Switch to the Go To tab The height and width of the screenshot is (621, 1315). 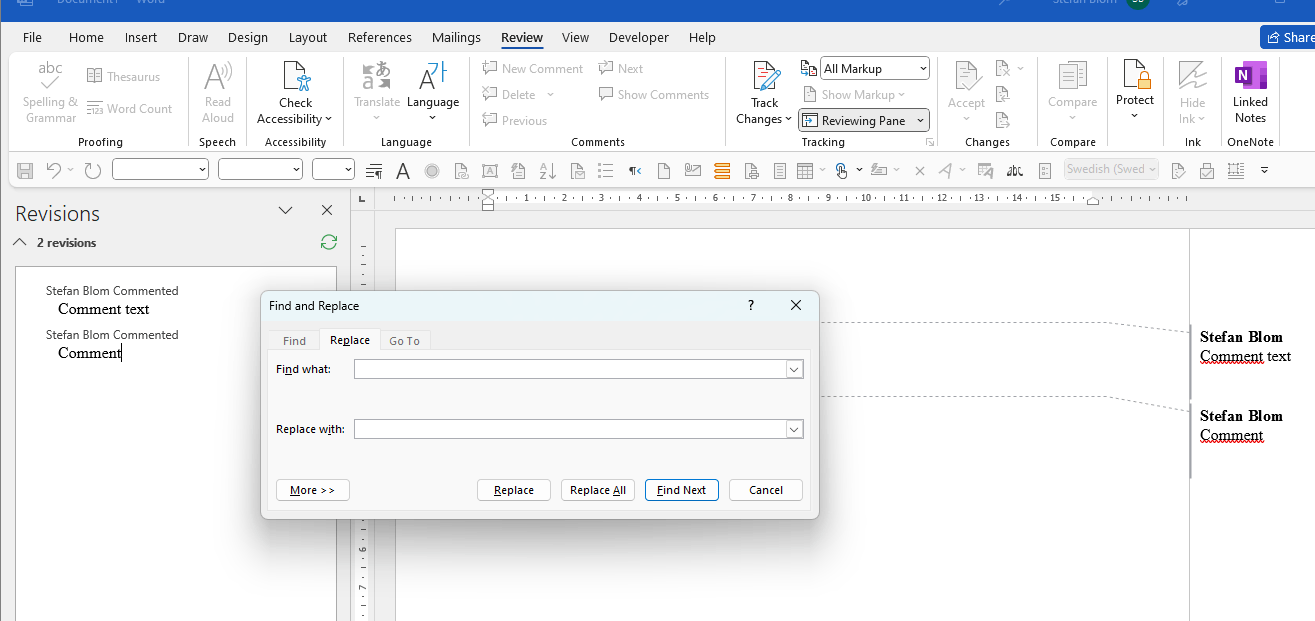[x=404, y=341]
